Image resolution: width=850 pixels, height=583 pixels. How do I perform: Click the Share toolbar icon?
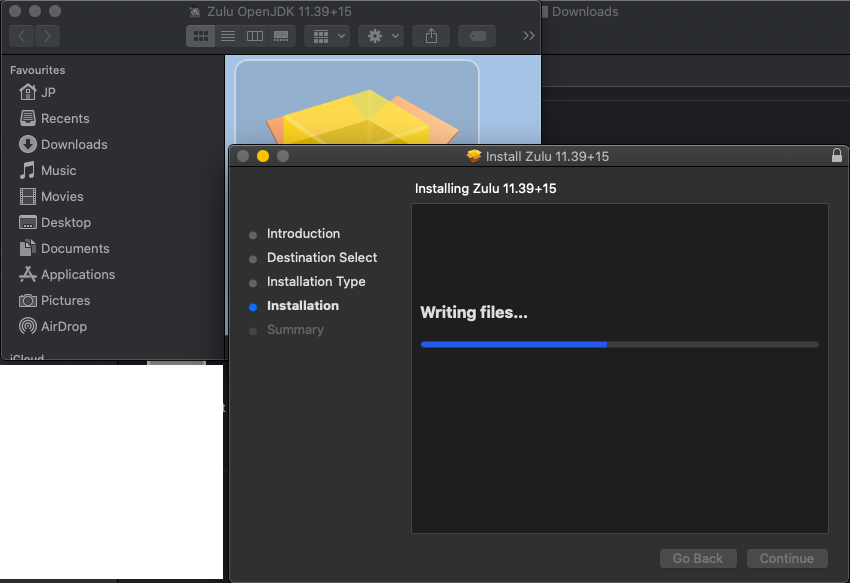point(431,36)
